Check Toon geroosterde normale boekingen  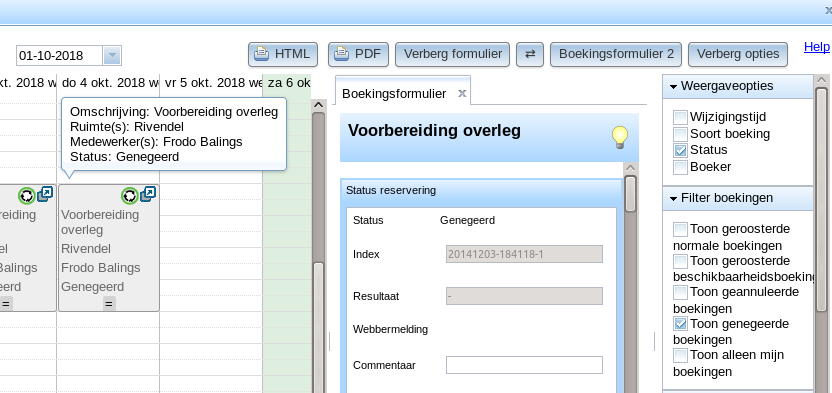point(680,229)
